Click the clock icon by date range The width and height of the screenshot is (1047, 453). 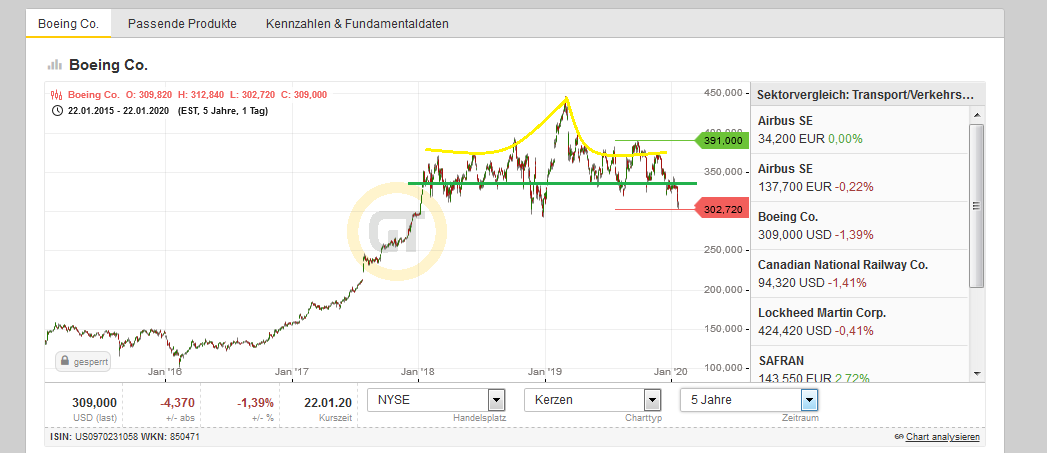coord(57,110)
